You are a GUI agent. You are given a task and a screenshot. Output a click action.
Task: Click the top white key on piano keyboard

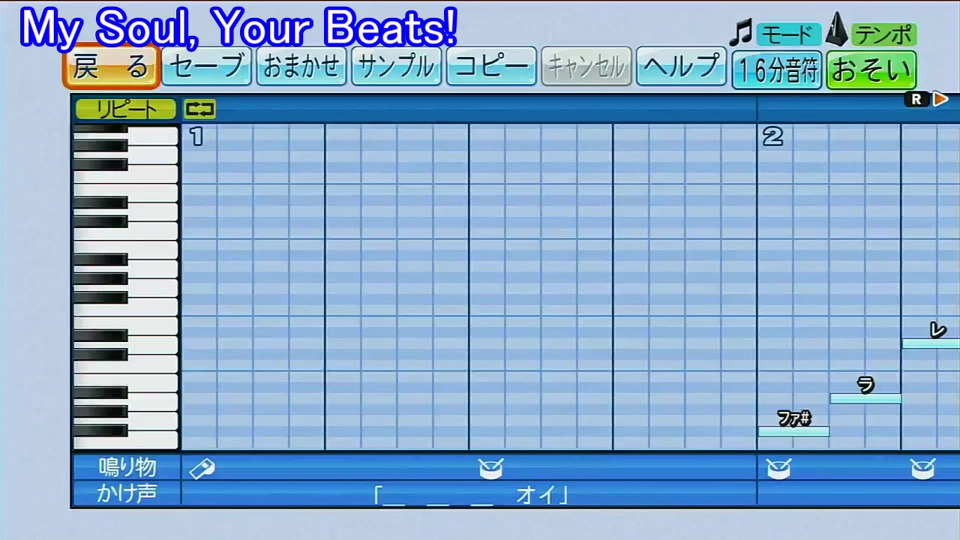point(153,136)
